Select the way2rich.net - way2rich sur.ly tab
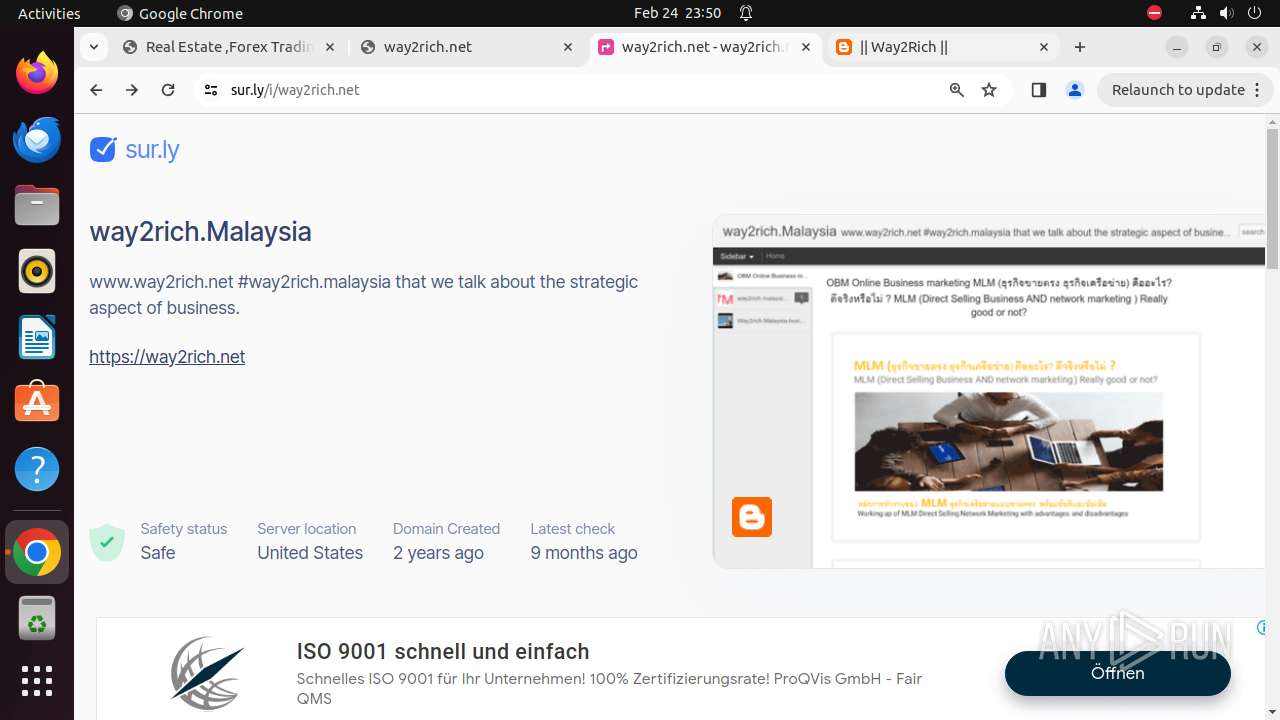 [705, 47]
